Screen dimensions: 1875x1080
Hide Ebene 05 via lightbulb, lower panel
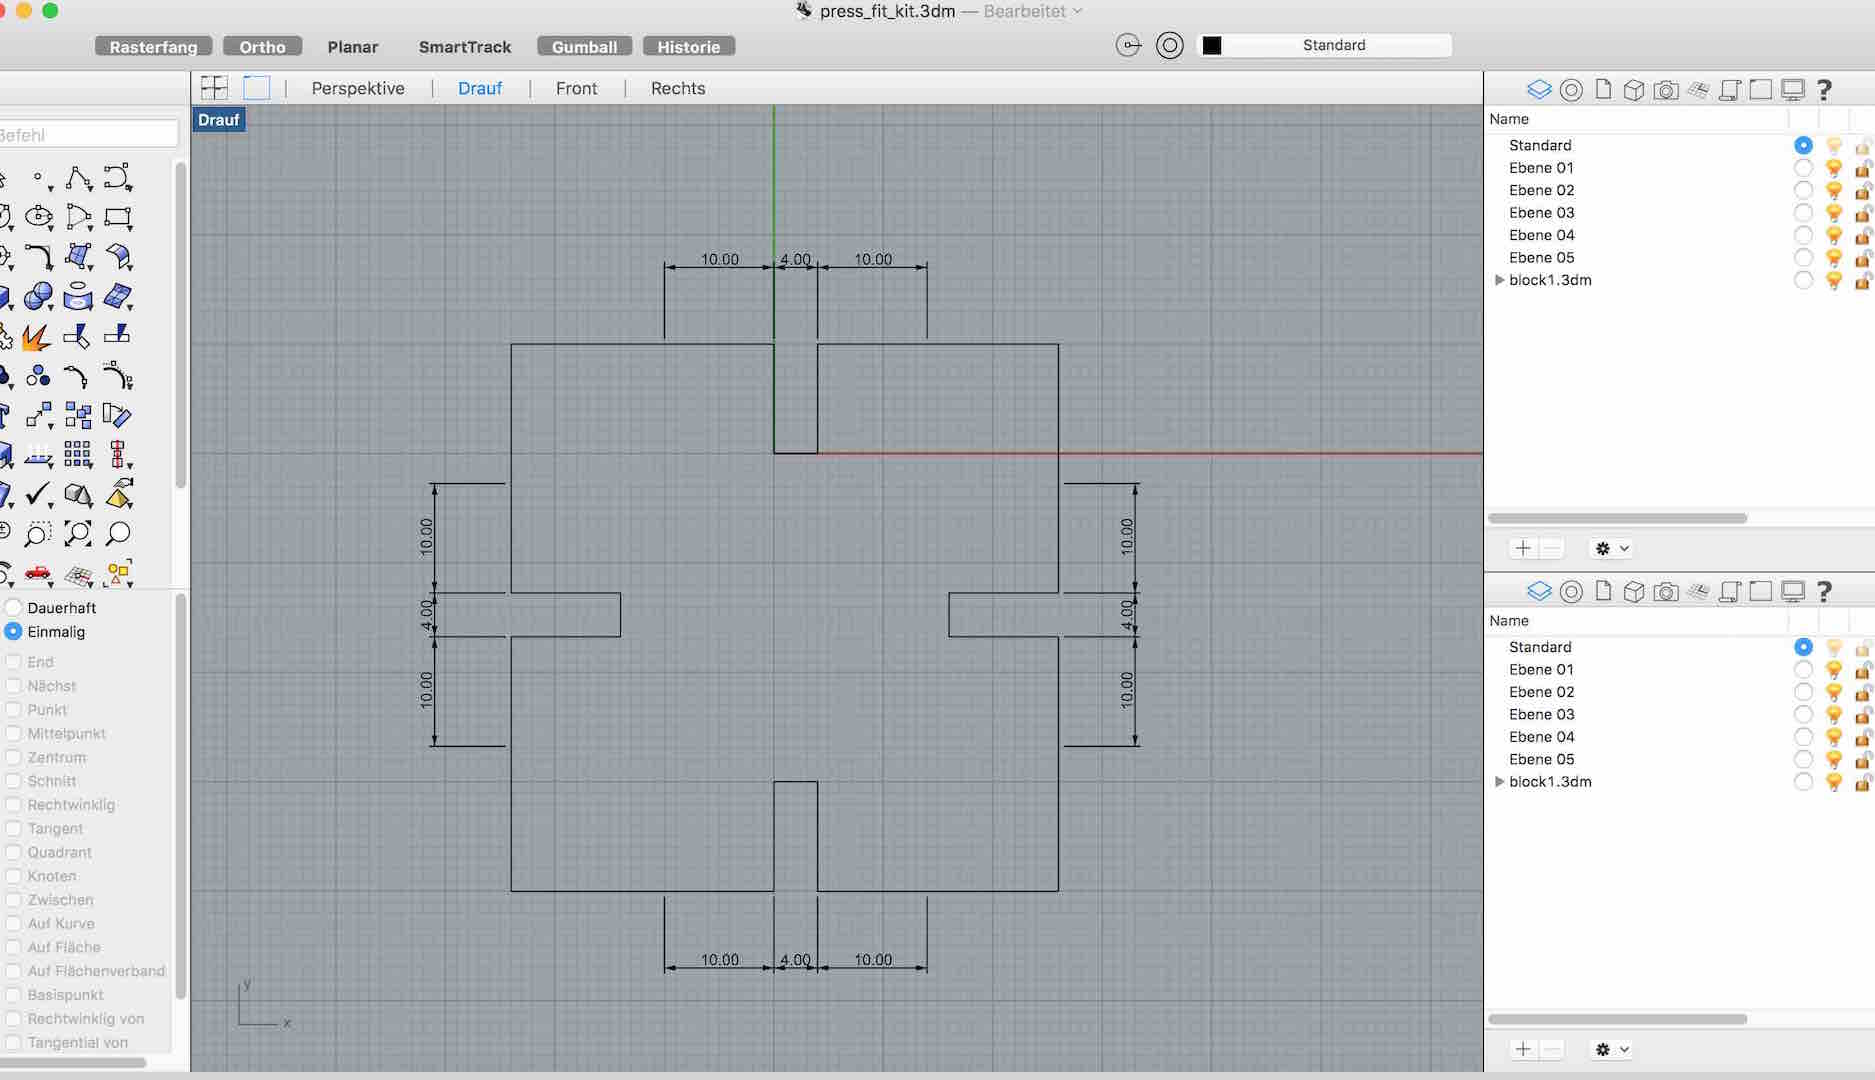1834,759
